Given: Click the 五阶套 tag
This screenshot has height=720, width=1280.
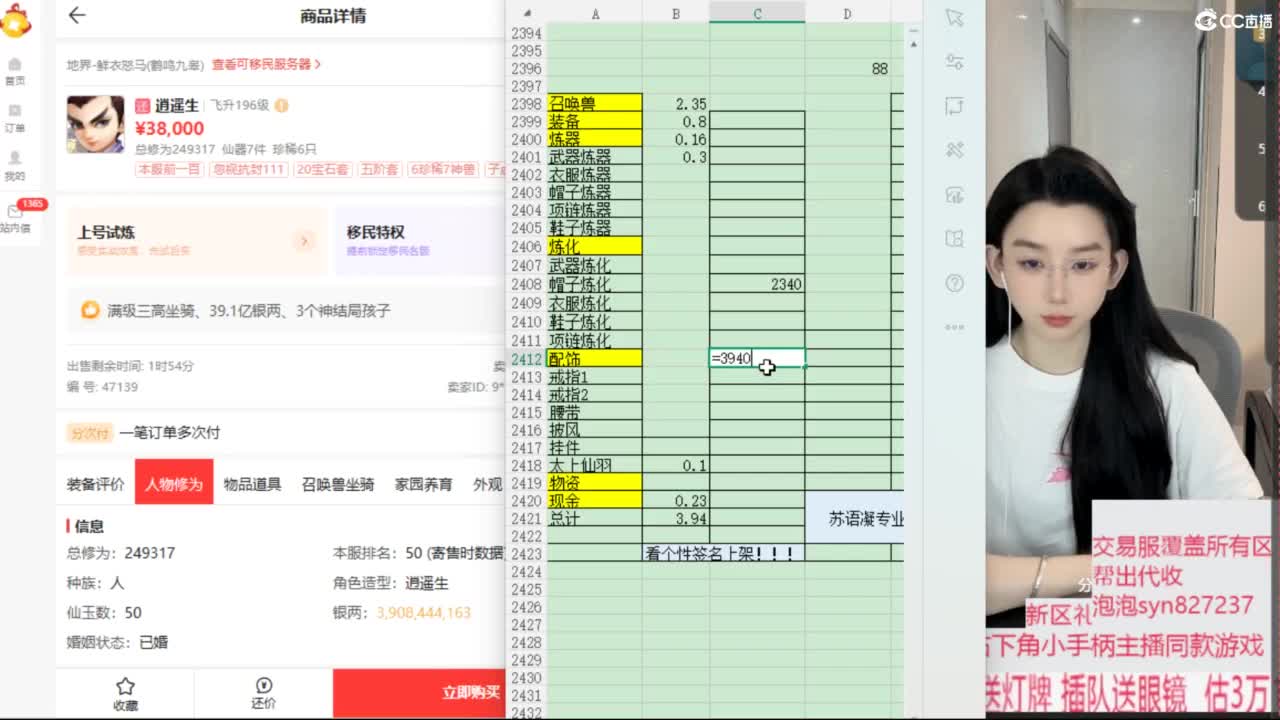Looking at the screenshot, I should coord(379,170).
